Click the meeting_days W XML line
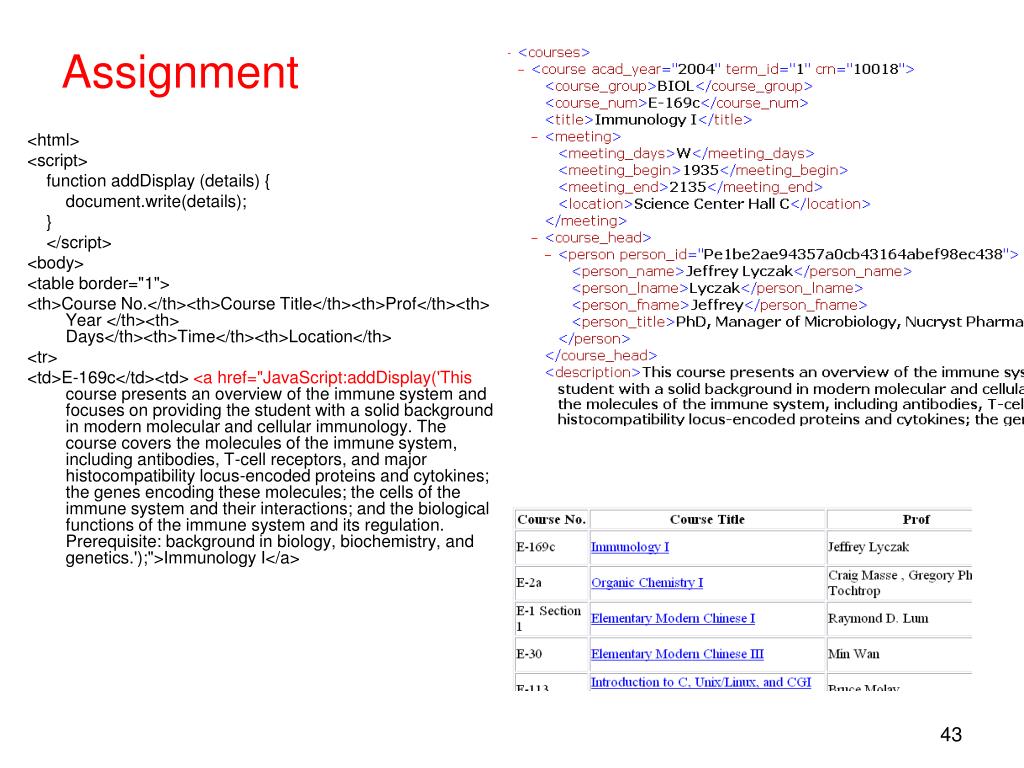Image resolution: width=1024 pixels, height=768 pixels. (x=686, y=153)
